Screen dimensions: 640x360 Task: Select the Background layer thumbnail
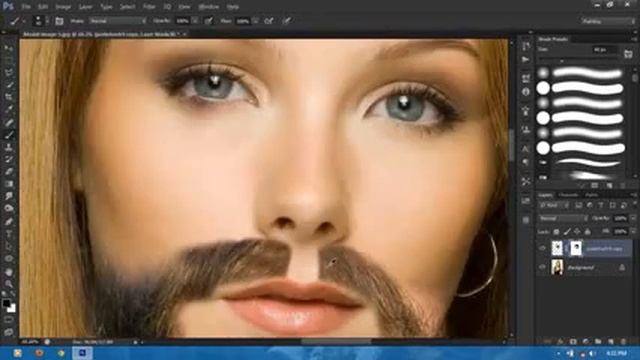click(x=557, y=267)
